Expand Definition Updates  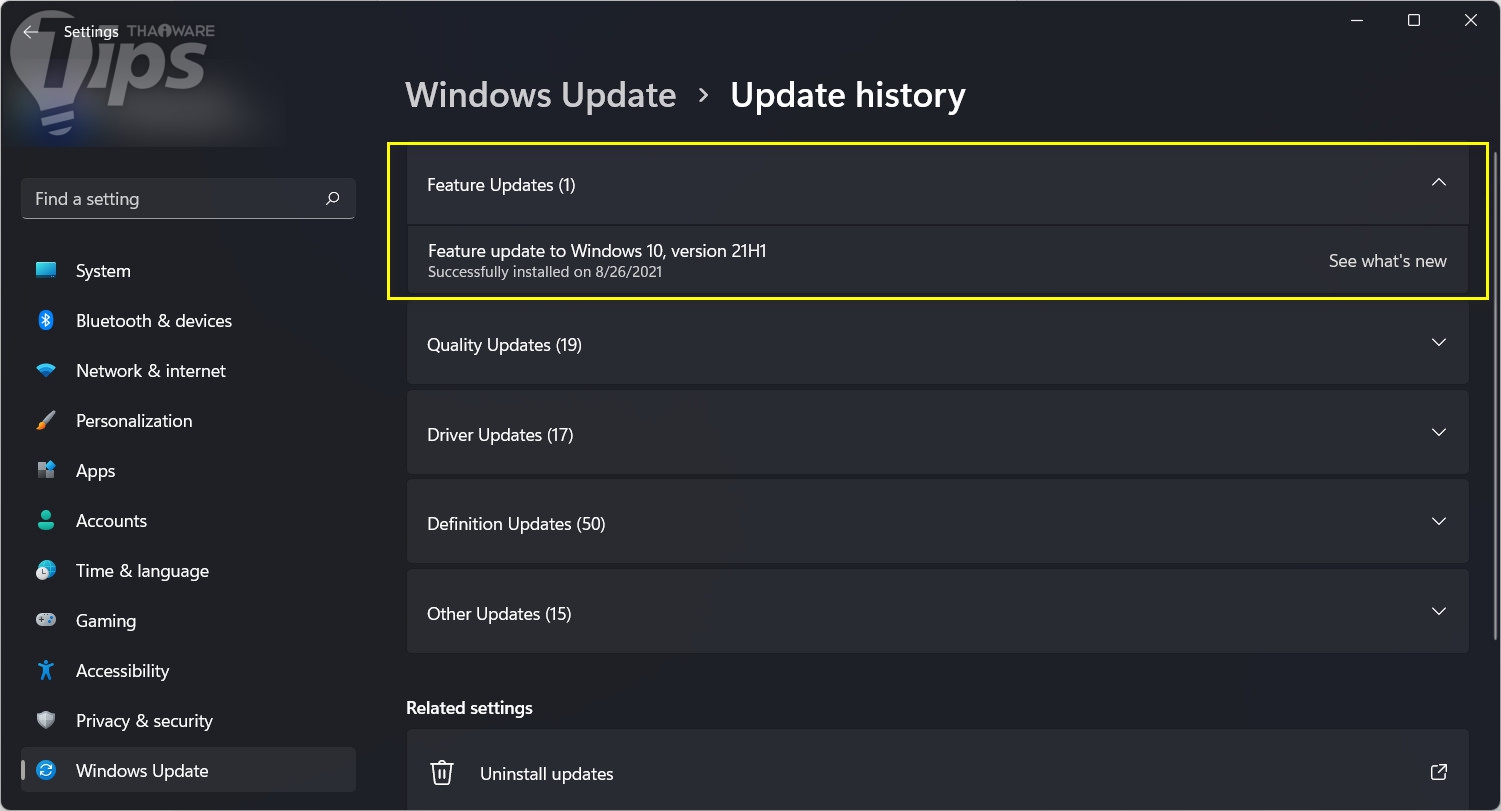[x=1439, y=521]
